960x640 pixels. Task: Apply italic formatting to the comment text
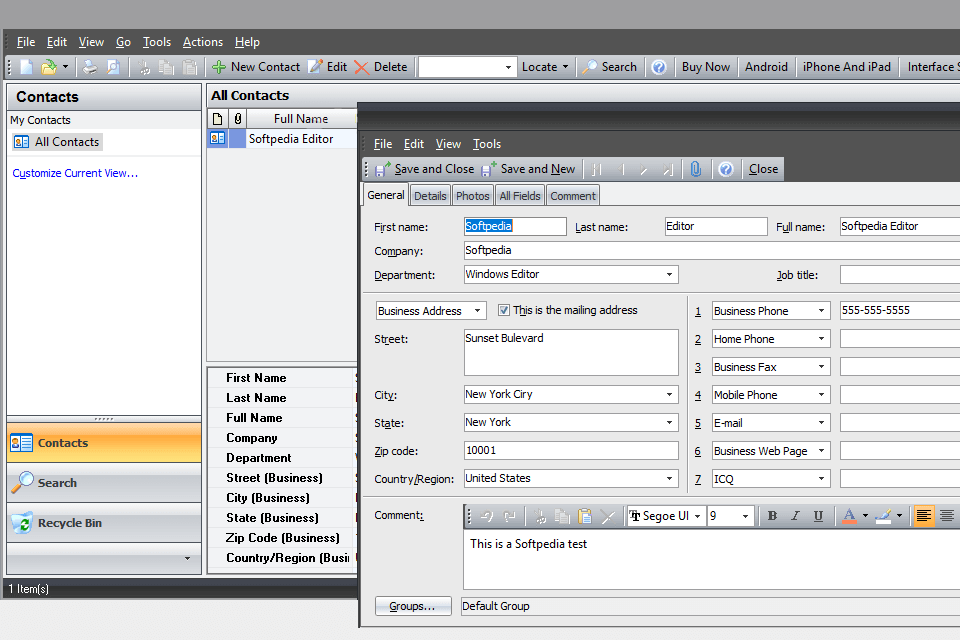pyautogui.click(x=794, y=515)
